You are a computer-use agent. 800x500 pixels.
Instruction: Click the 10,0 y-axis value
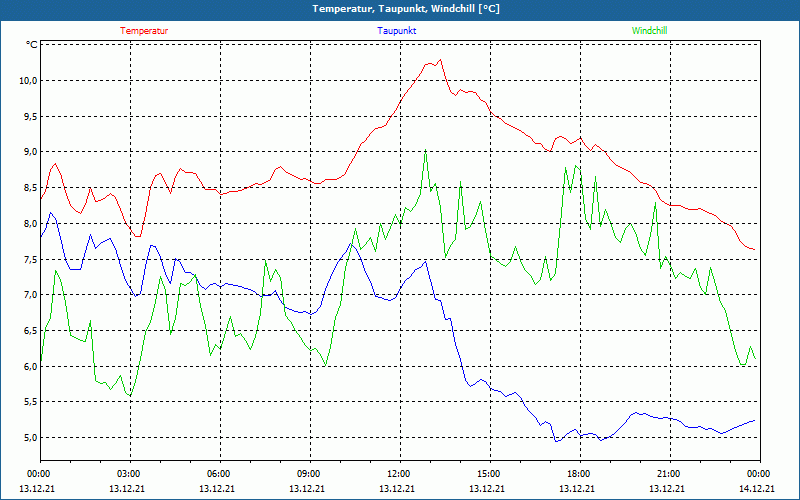click(x=28, y=81)
